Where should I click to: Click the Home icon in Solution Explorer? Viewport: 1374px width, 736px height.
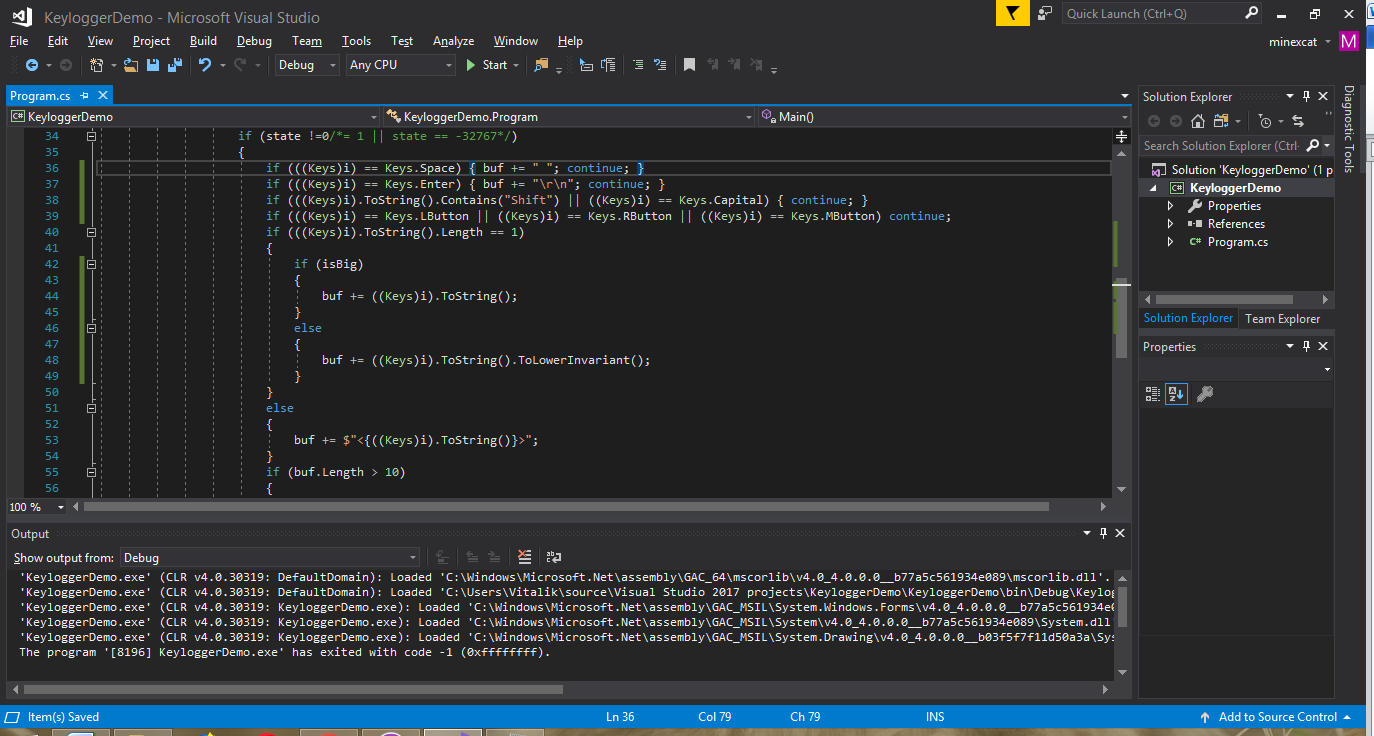point(1199,121)
